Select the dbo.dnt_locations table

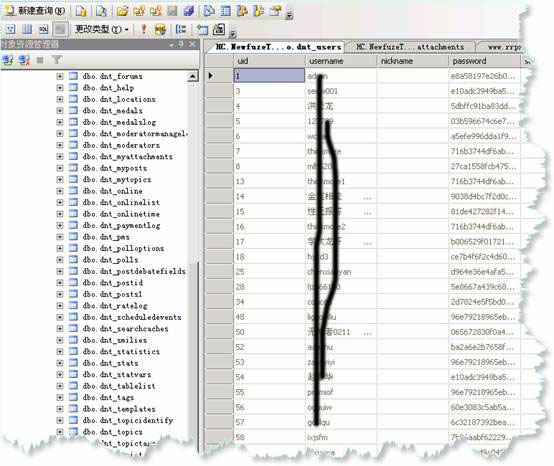[119, 99]
